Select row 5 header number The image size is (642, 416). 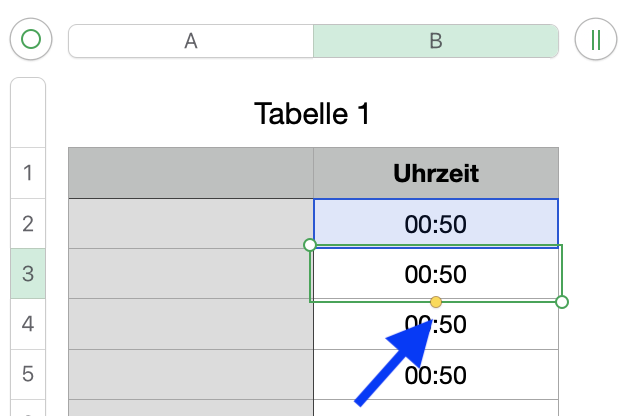point(28,375)
